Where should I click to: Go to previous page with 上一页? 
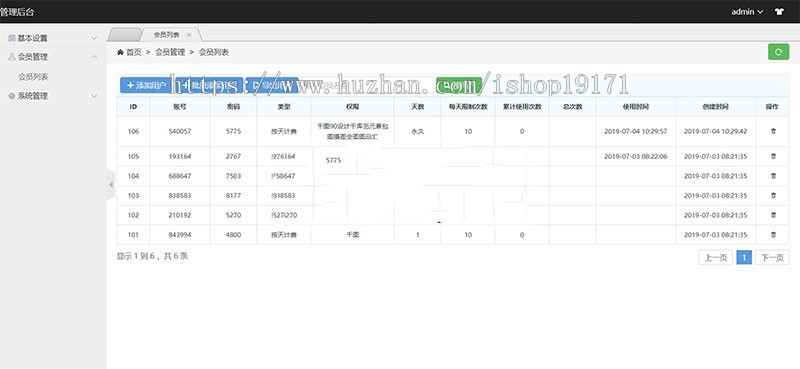(715, 258)
